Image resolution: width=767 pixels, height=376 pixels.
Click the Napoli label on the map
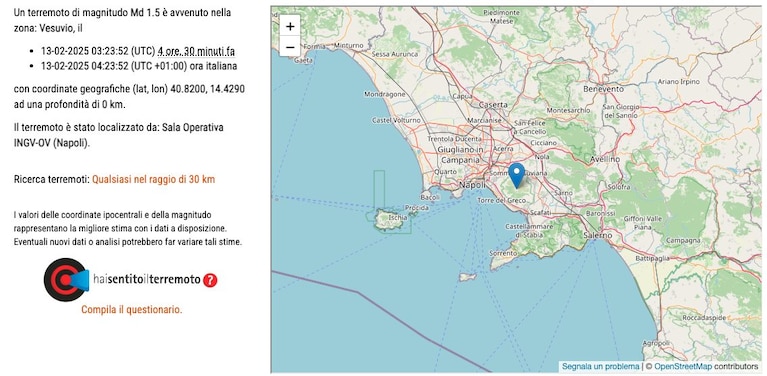coord(473,185)
